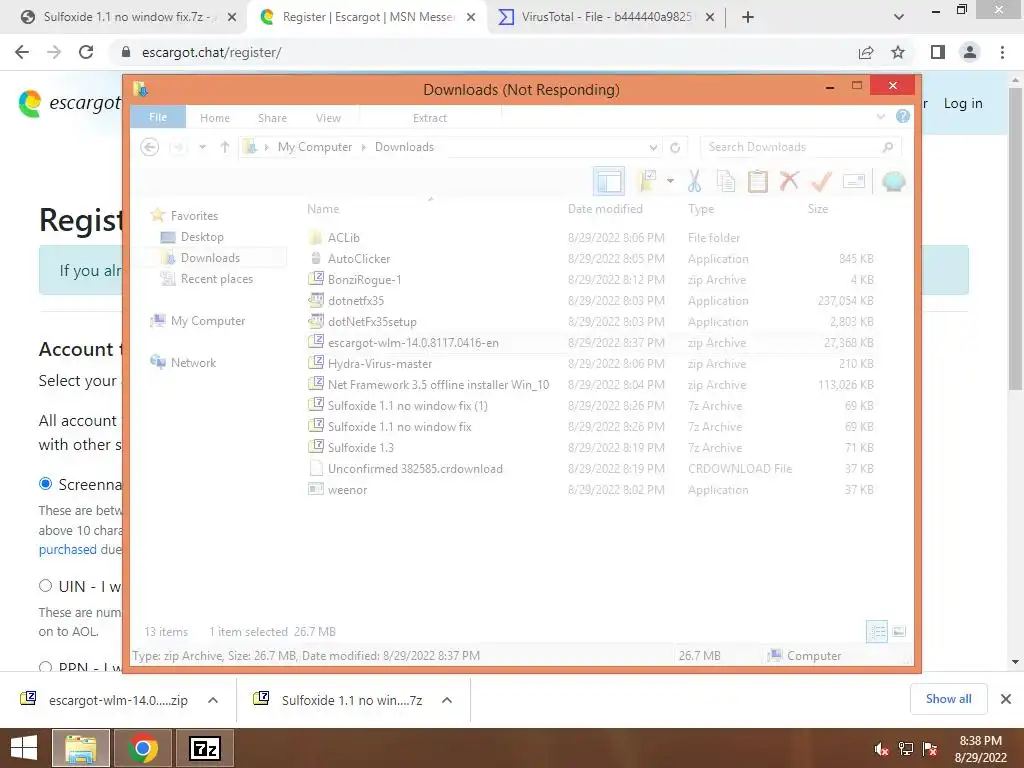Select the weenor application
This screenshot has width=1024, height=768.
click(347, 490)
